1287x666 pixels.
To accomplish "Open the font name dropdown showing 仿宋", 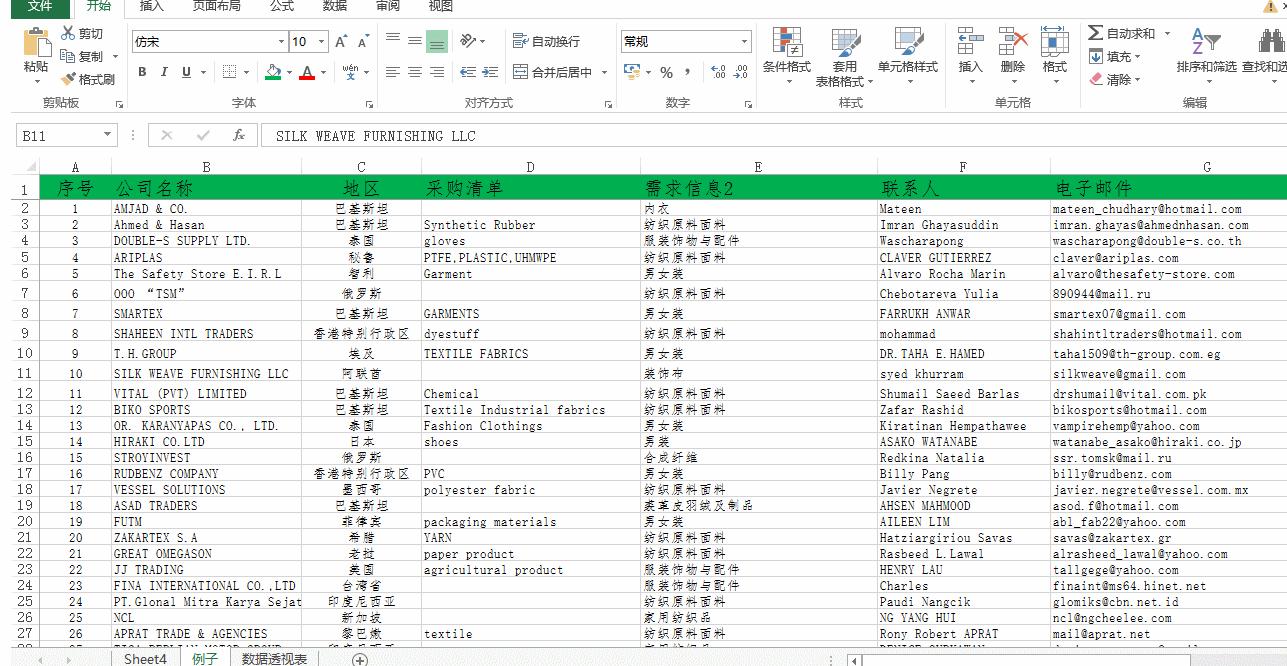I will [281, 42].
